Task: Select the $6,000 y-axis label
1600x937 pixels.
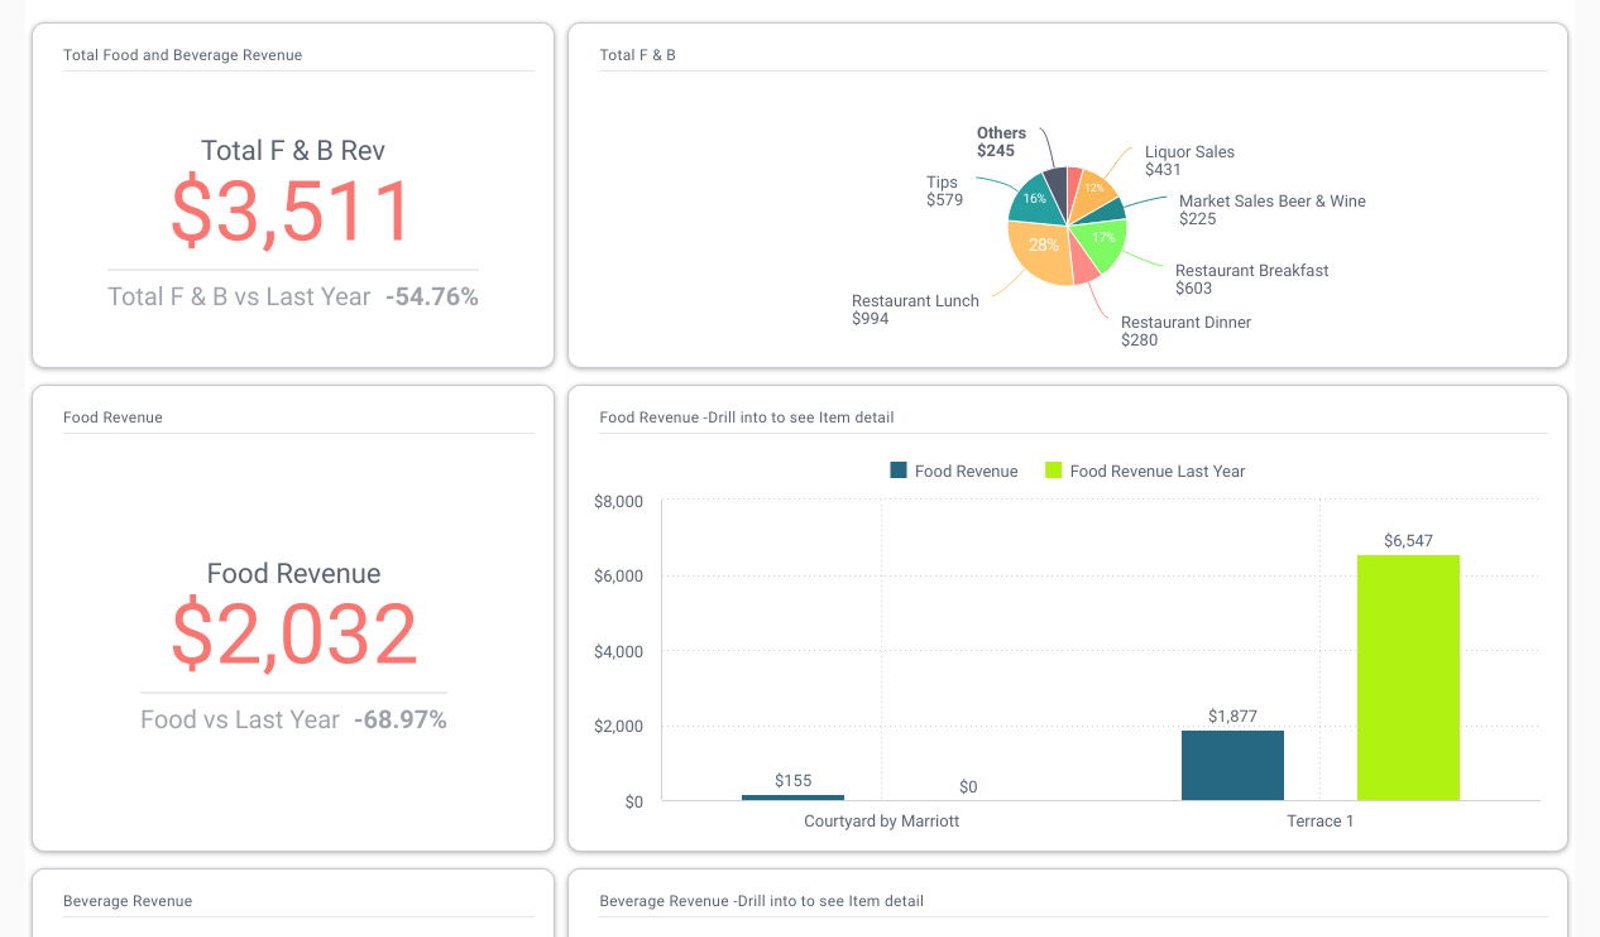Action: point(618,576)
